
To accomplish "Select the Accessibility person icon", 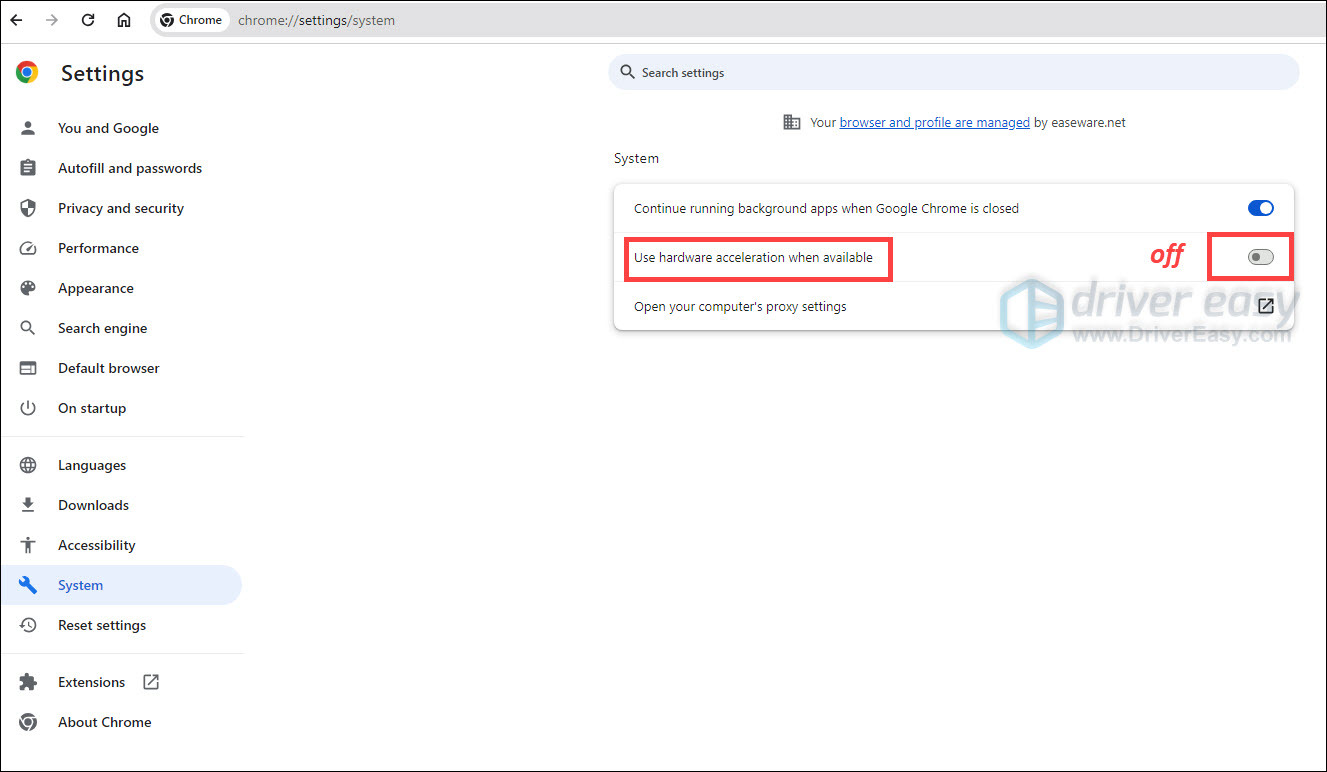I will click(29, 545).
